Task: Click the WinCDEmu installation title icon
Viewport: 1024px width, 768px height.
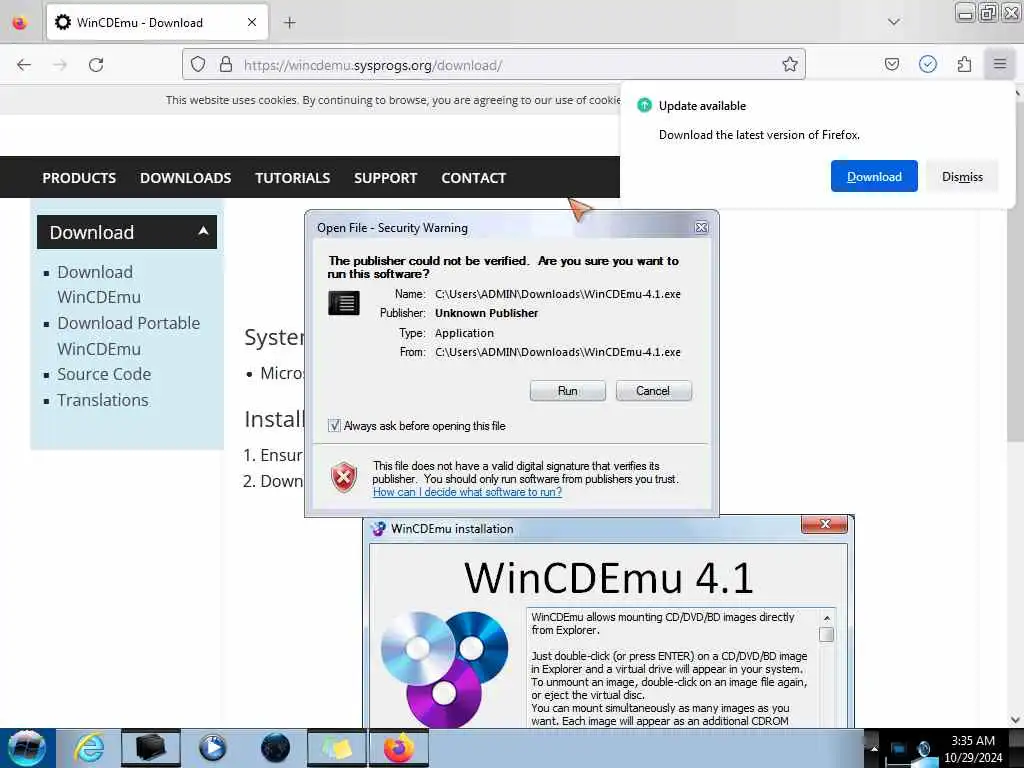Action: coord(378,528)
